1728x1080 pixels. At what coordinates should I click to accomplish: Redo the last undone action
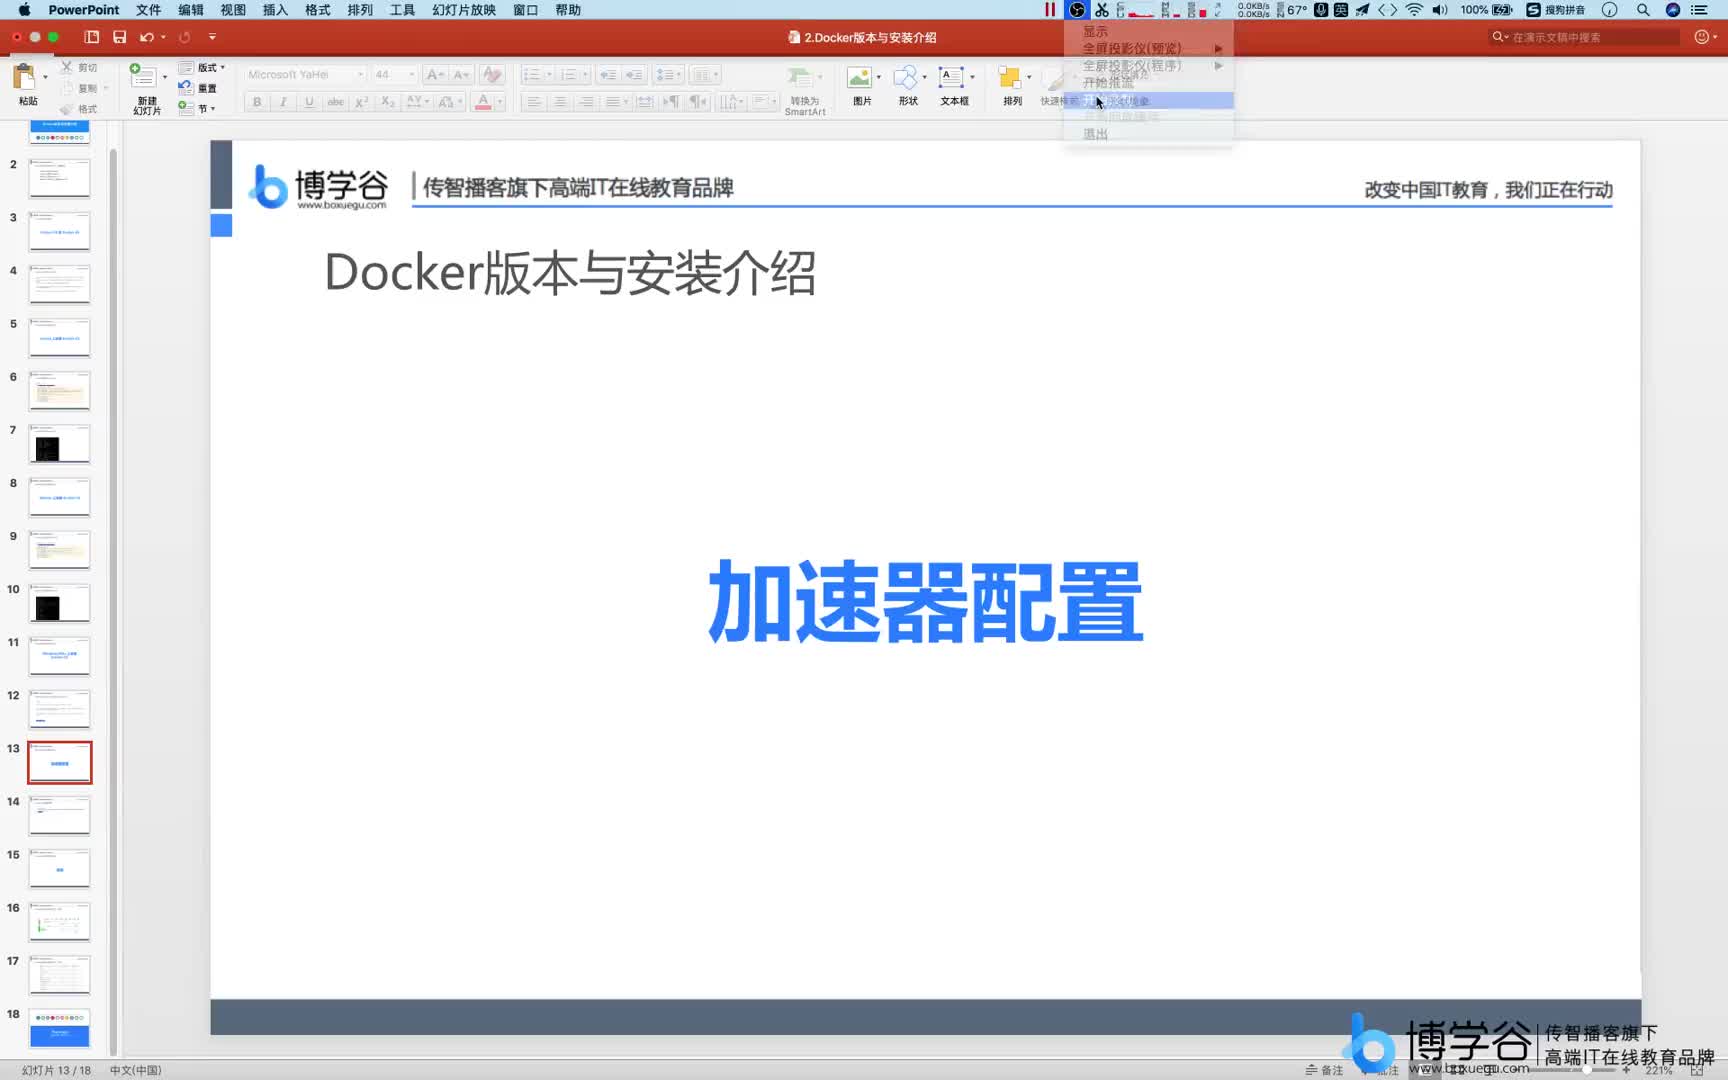click(x=184, y=37)
